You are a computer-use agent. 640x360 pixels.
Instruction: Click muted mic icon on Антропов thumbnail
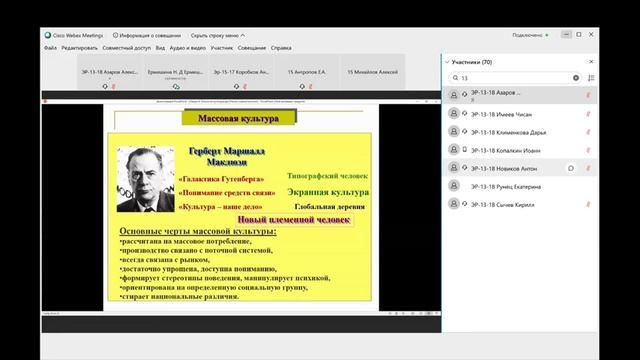(x=311, y=87)
